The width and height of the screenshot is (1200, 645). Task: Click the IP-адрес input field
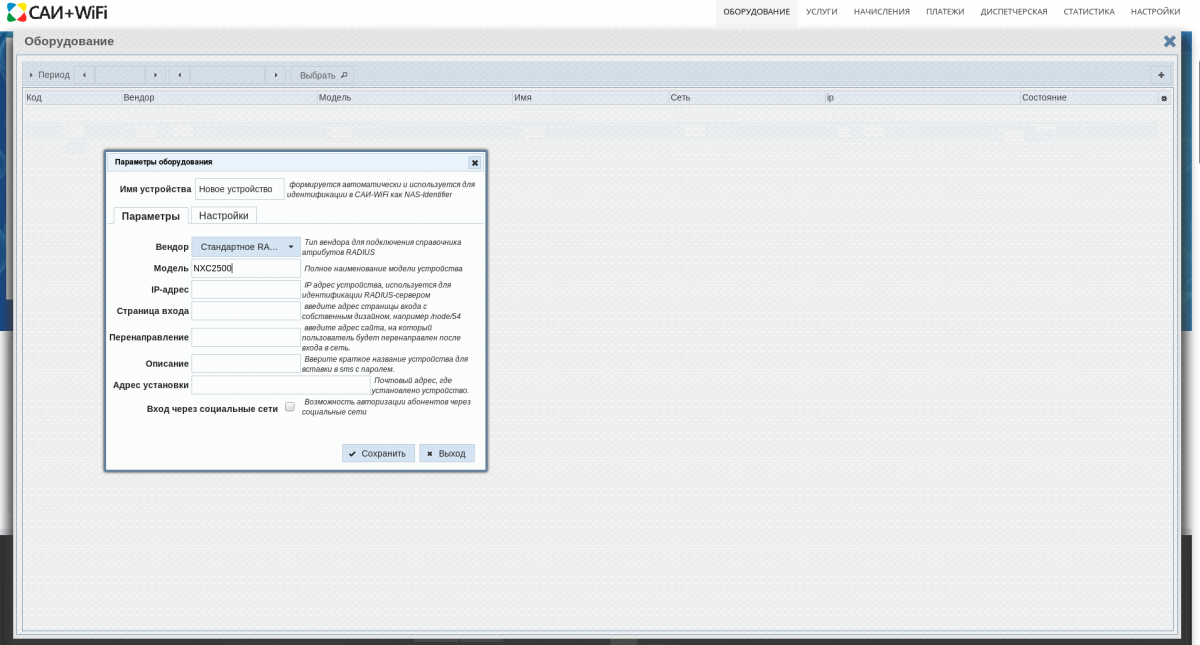[246, 290]
